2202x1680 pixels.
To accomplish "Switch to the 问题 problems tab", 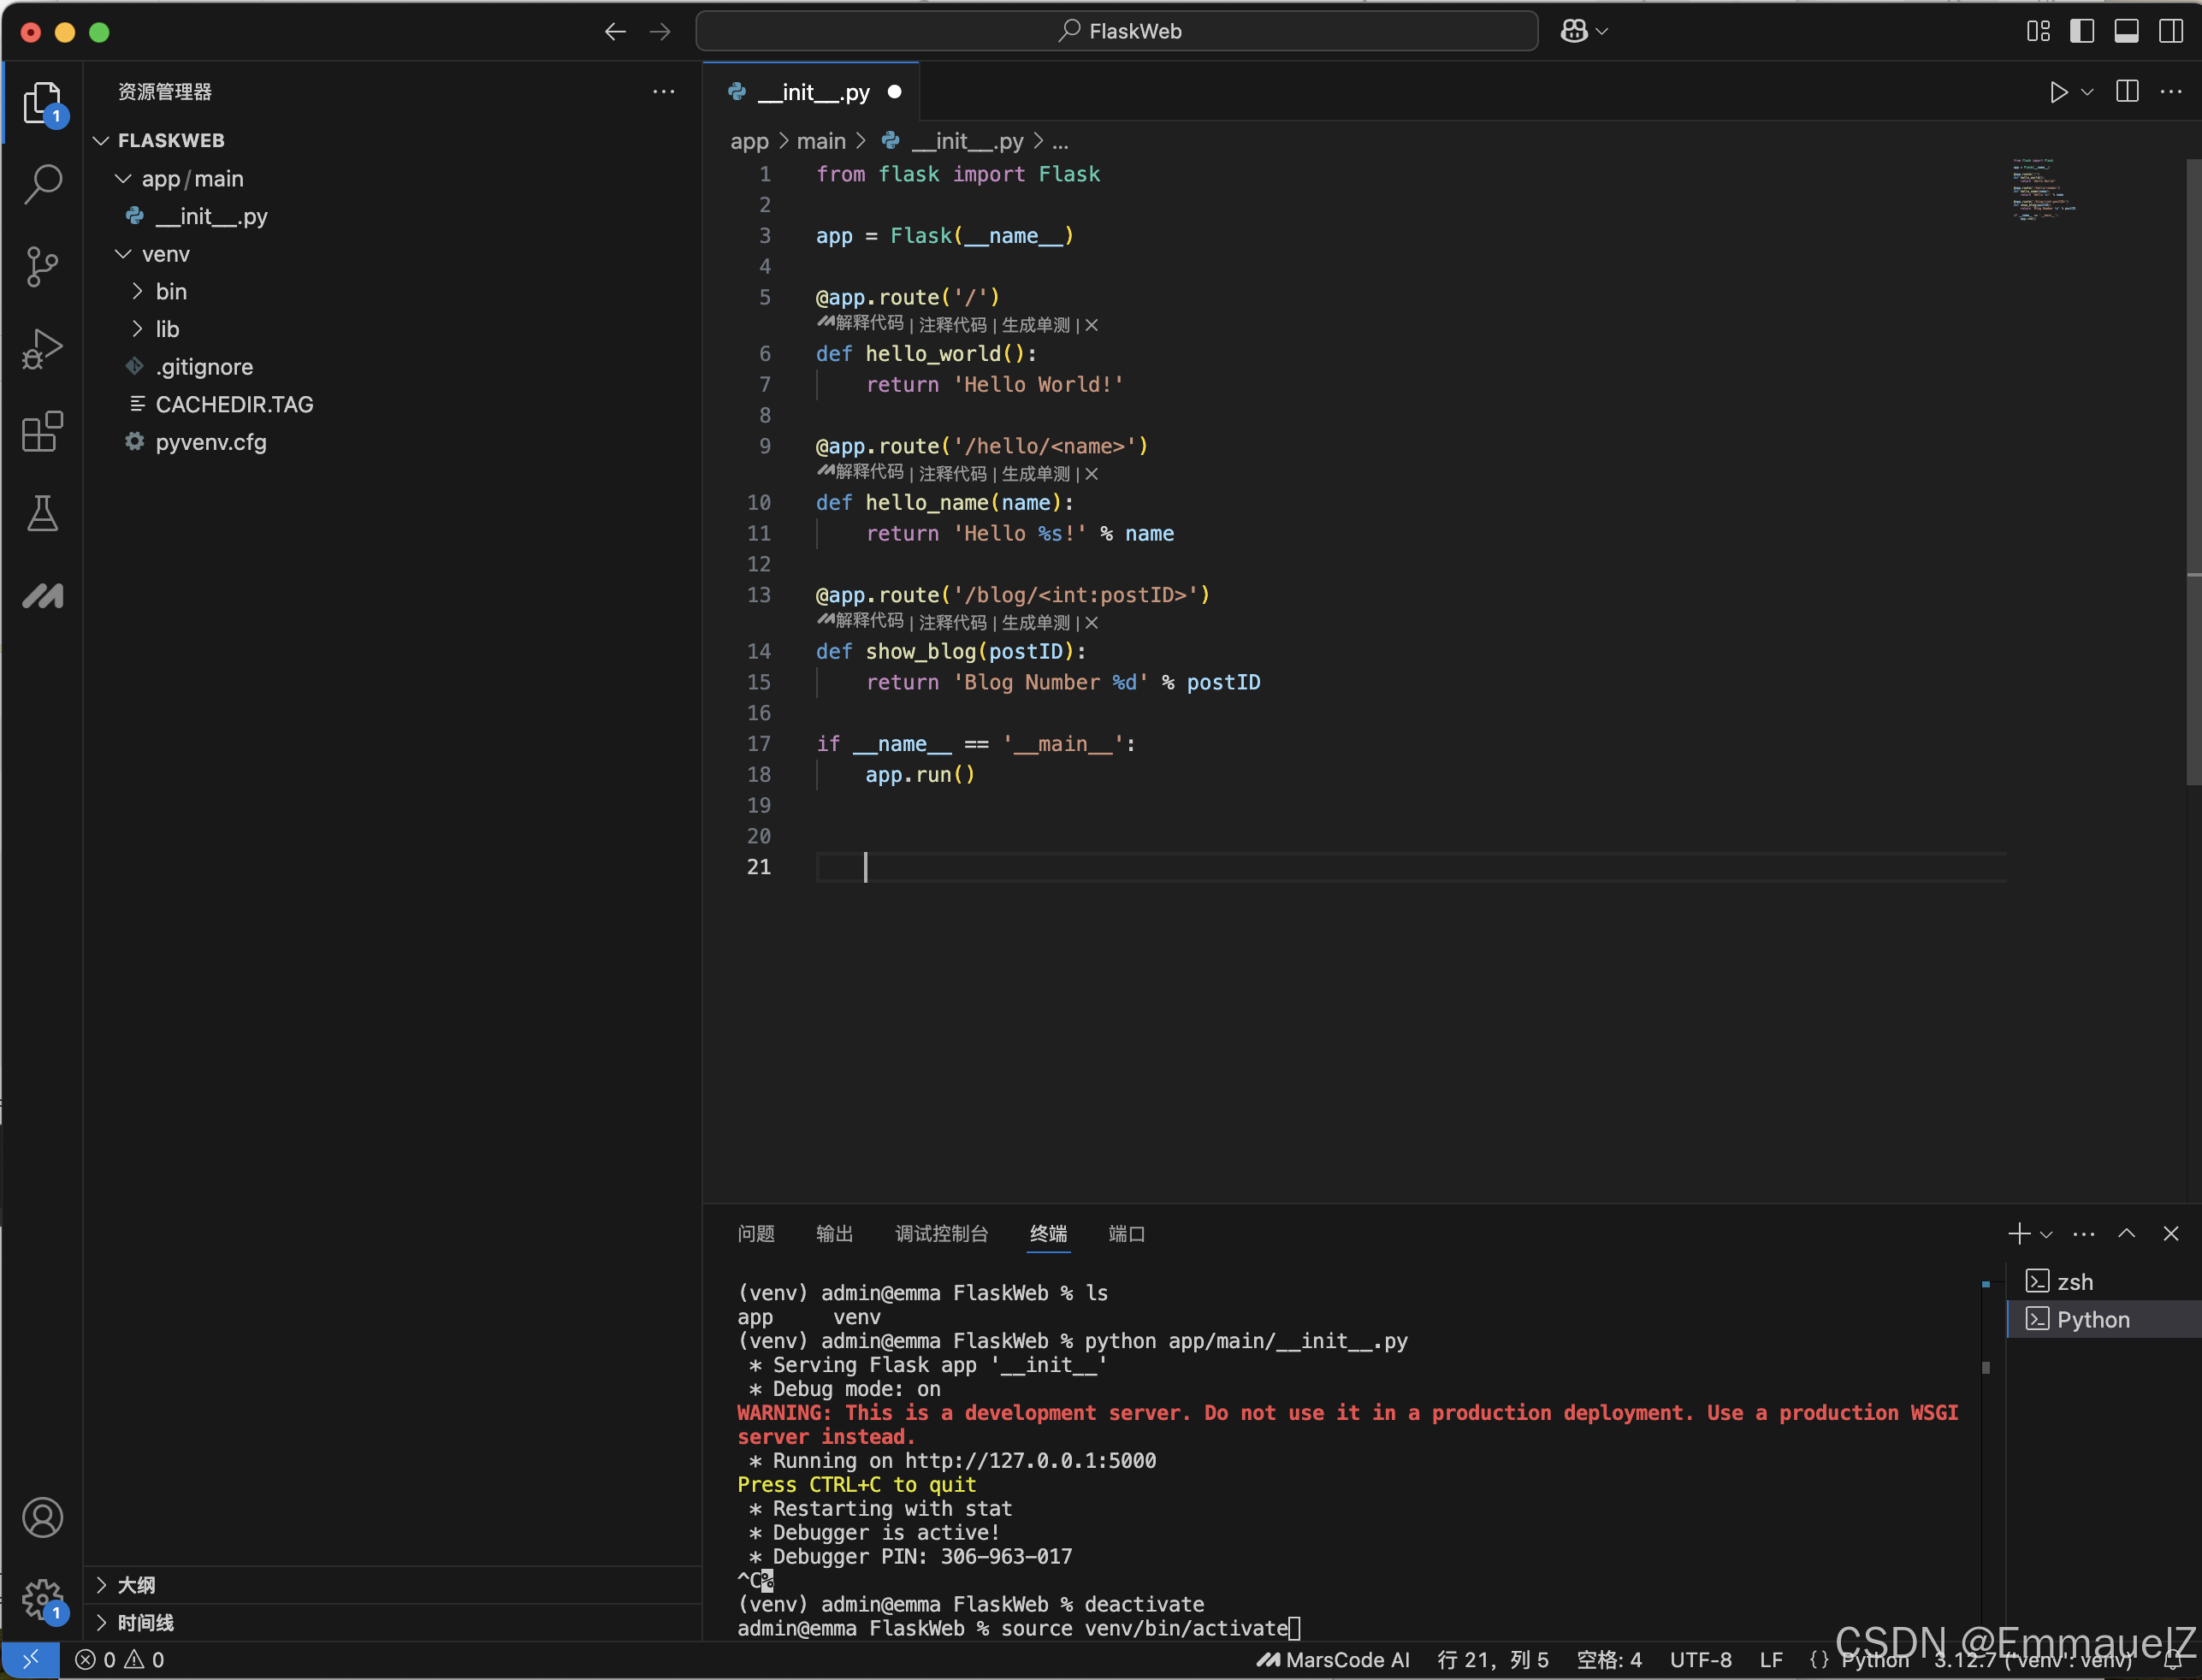I will 756,1234.
